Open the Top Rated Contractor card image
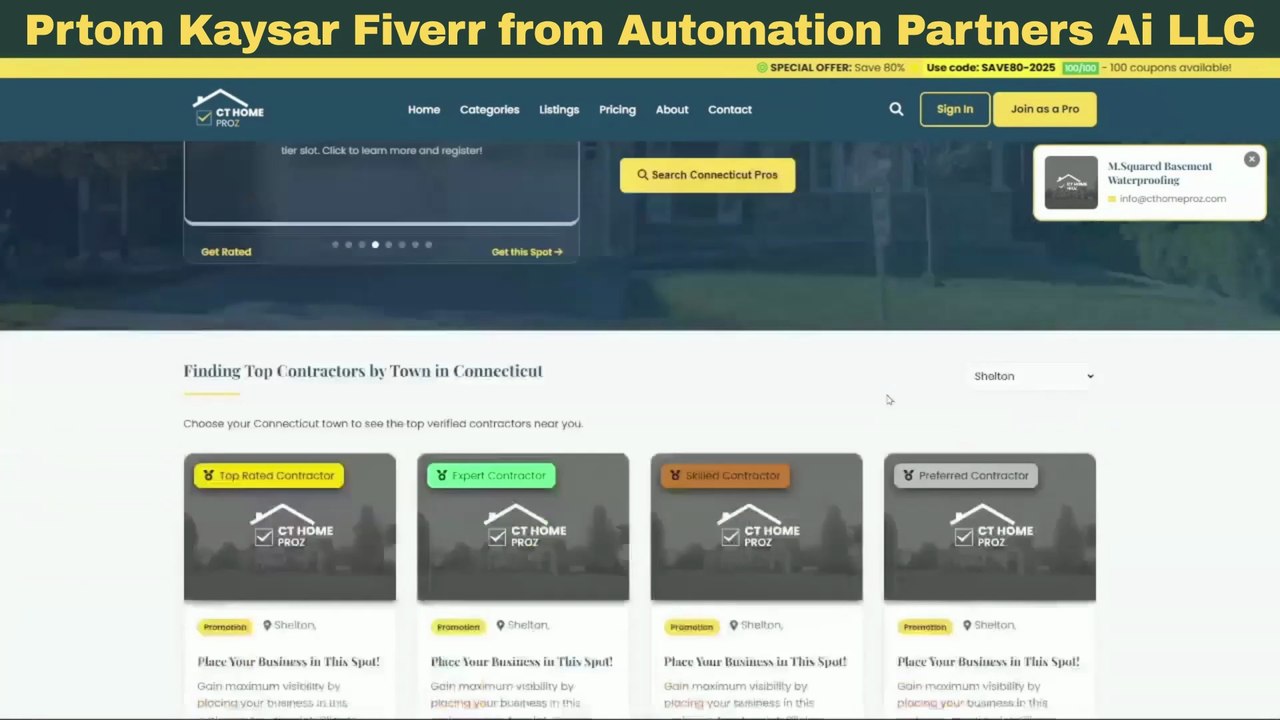 (290, 528)
